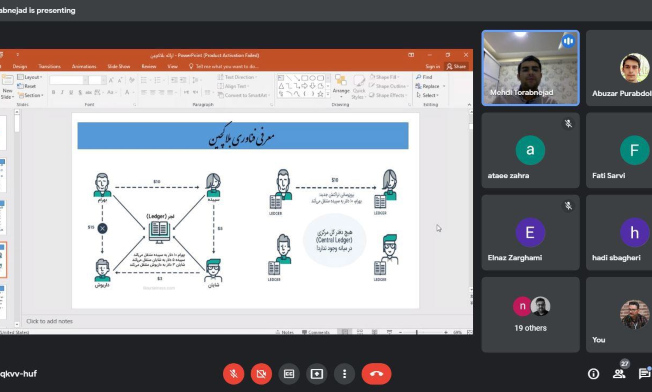Show the participants list people icon
This screenshot has height=392, width=652.
pyautogui.click(x=619, y=374)
